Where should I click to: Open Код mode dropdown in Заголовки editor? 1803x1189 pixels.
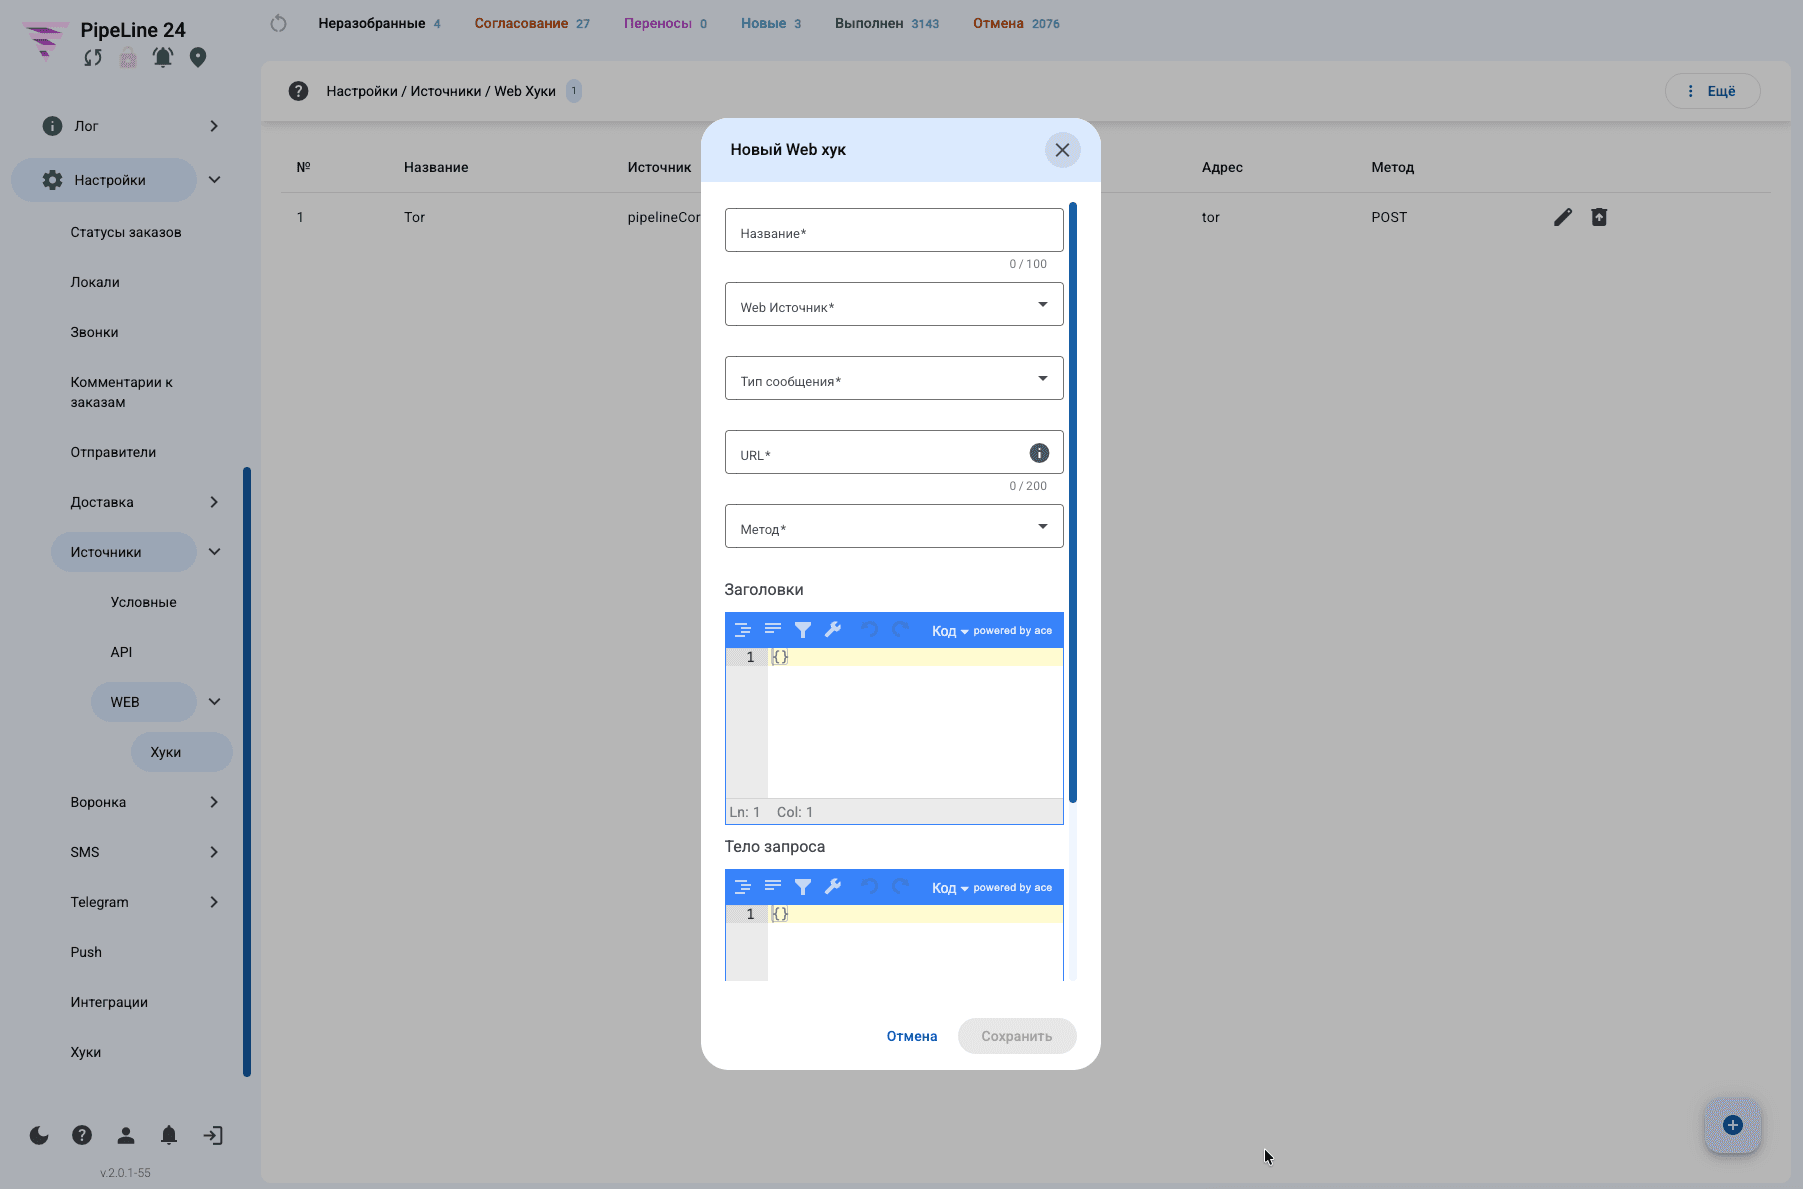(x=950, y=631)
